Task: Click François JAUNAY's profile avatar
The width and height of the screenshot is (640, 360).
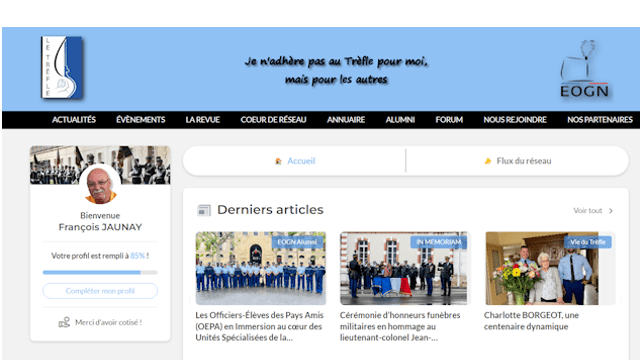Action: tap(100, 184)
